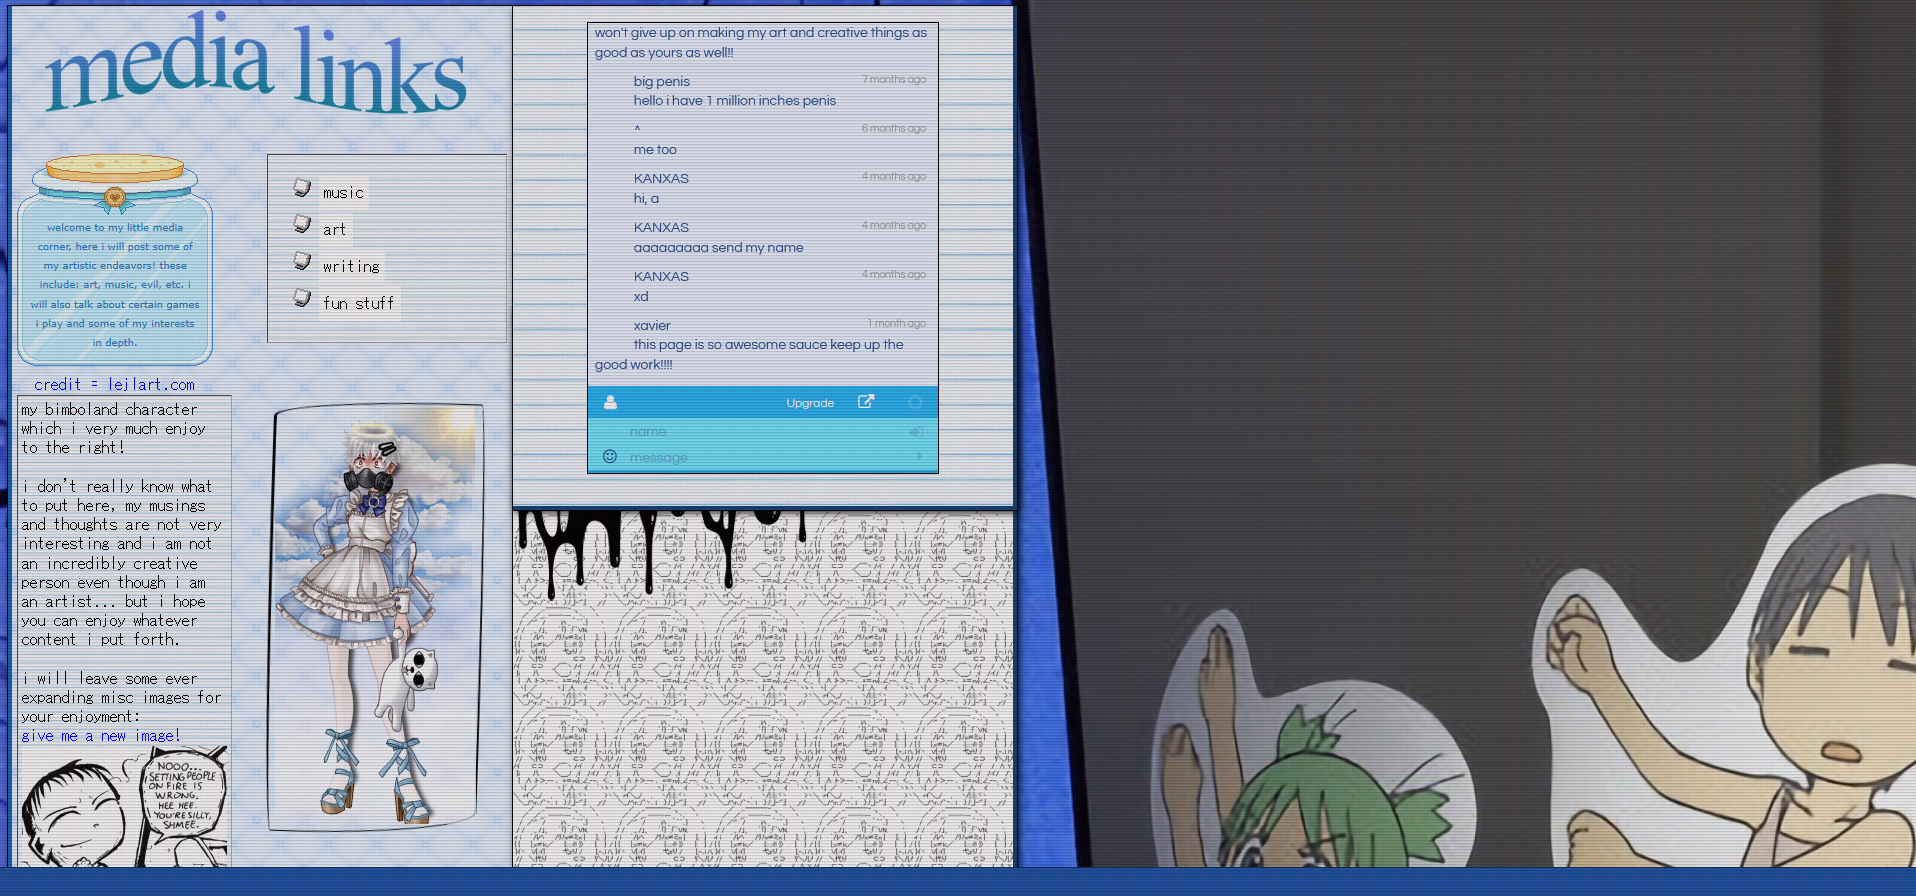Click the page icon beside music
The height and width of the screenshot is (896, 1916).
(302, 188)
